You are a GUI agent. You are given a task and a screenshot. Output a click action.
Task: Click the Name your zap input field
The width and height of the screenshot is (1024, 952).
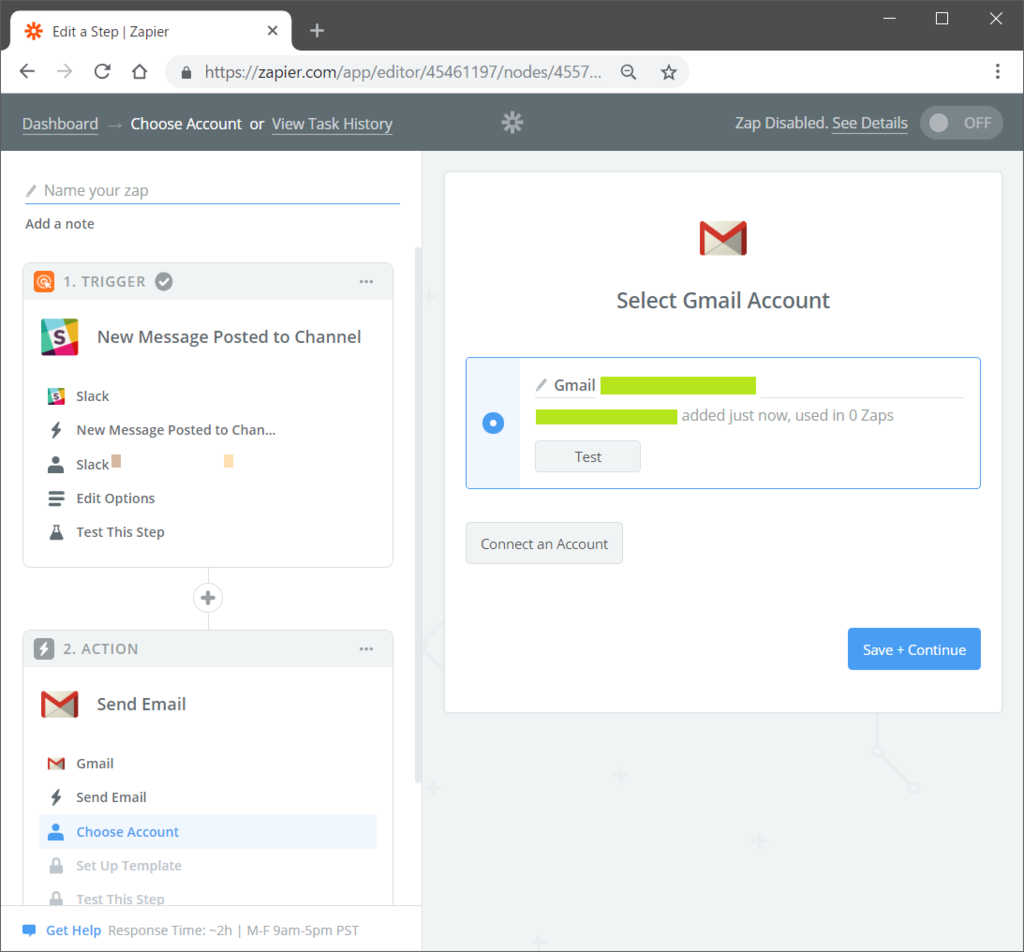click(212, 191)
